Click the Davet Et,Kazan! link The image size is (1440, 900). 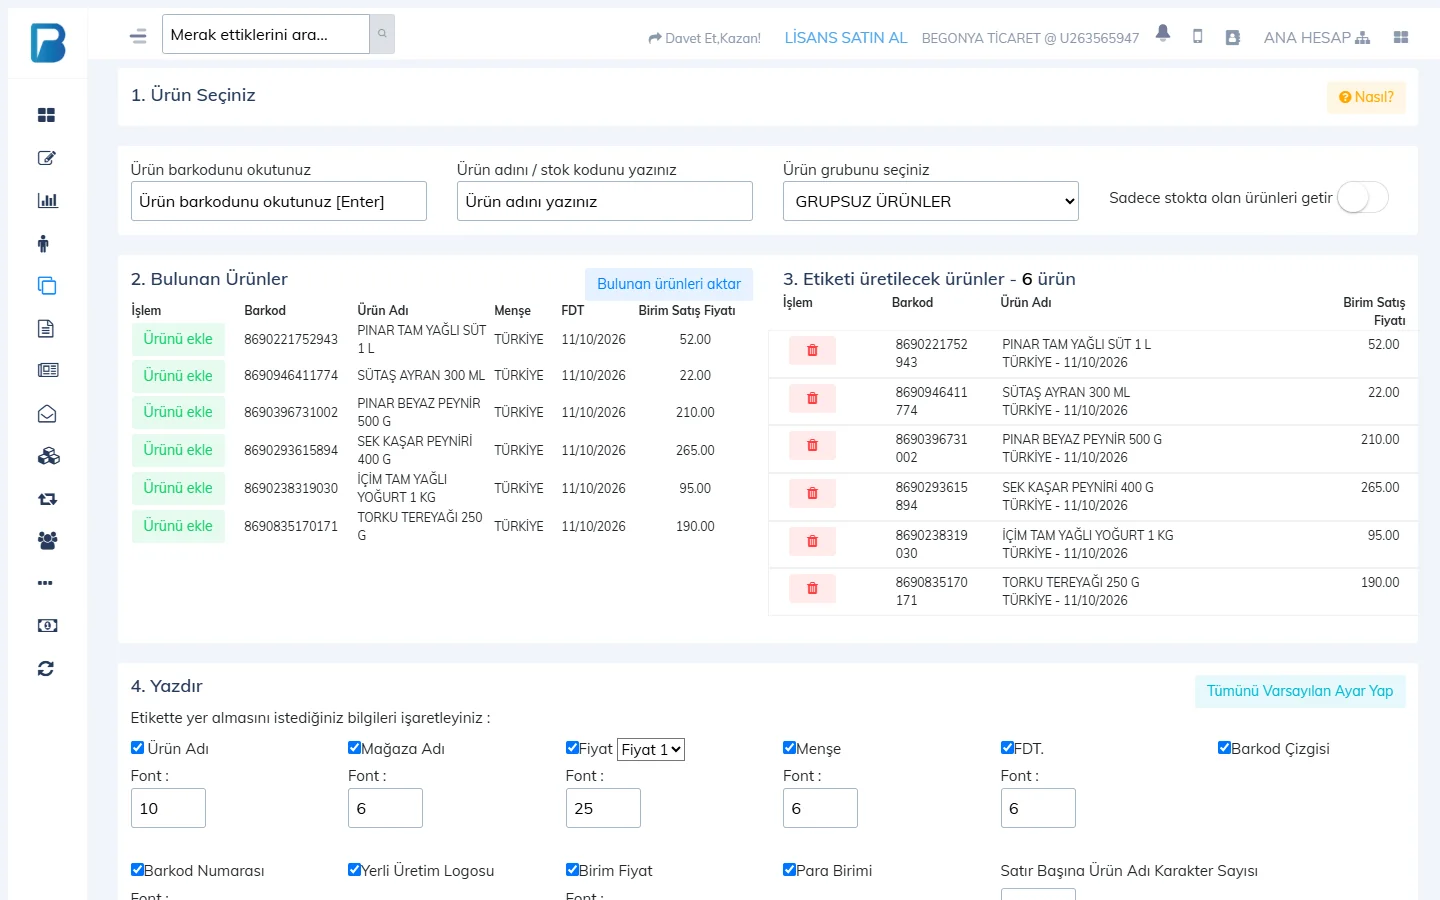(x=704, y=38)
